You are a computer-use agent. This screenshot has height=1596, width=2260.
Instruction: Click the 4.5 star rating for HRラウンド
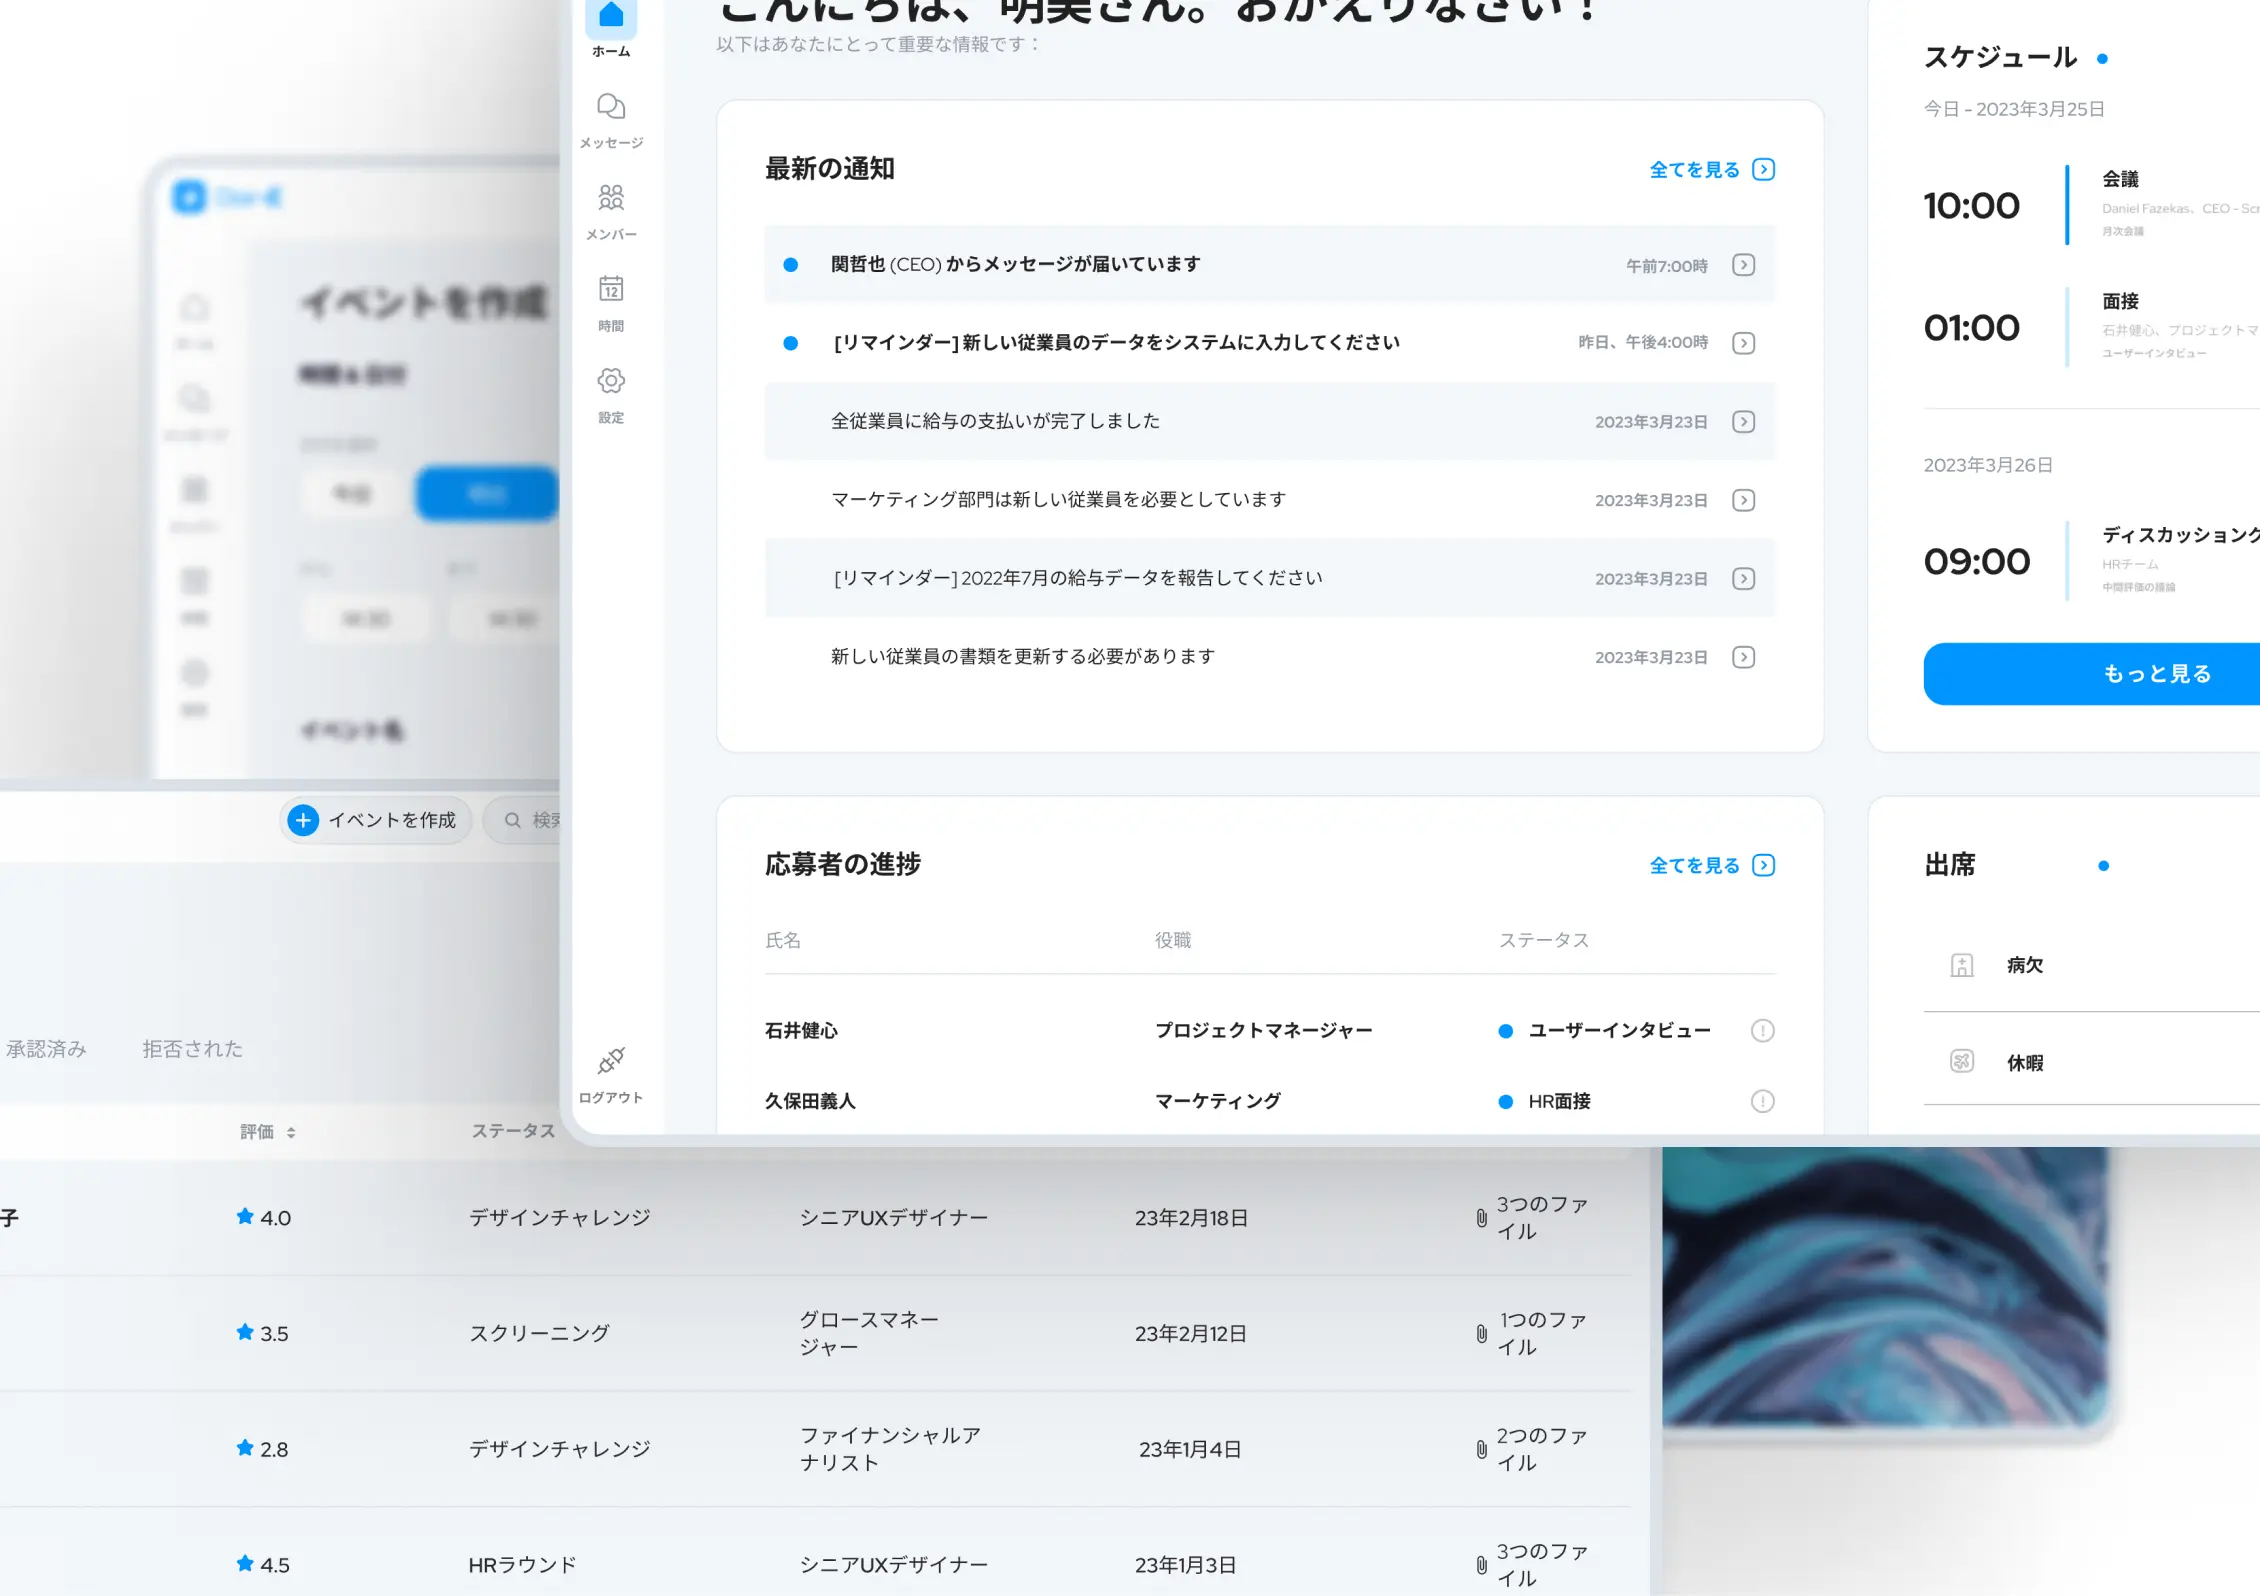pyautogui.click(x=263, y=1564)
